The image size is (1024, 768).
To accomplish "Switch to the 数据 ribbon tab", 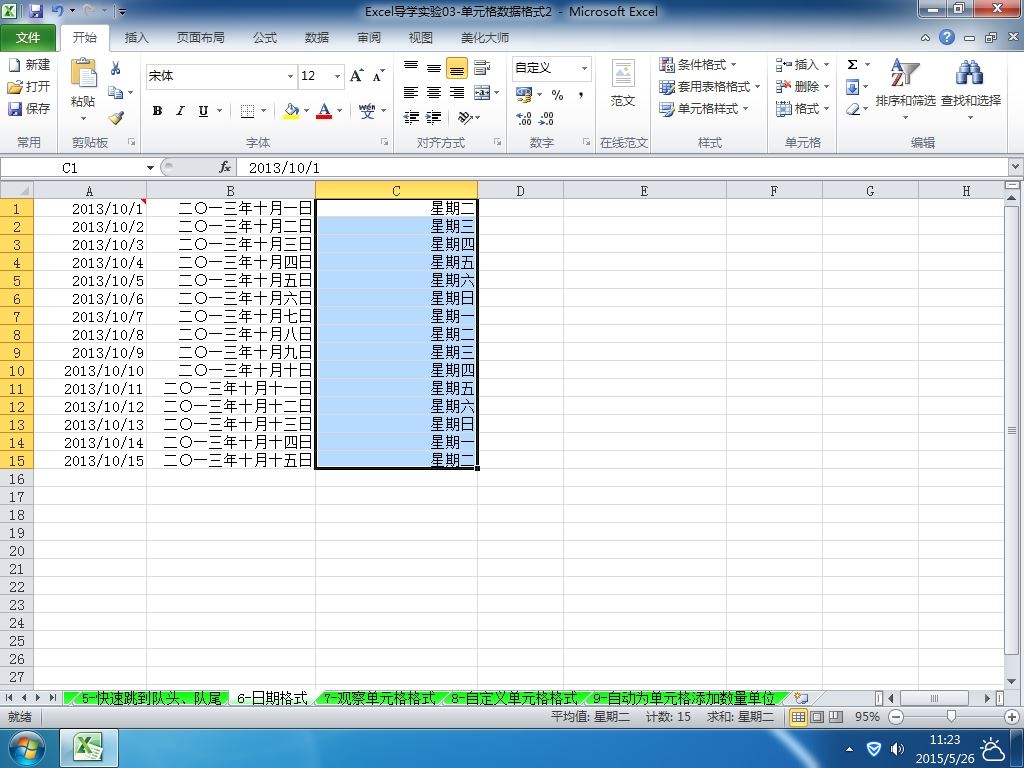I will 317,38.
